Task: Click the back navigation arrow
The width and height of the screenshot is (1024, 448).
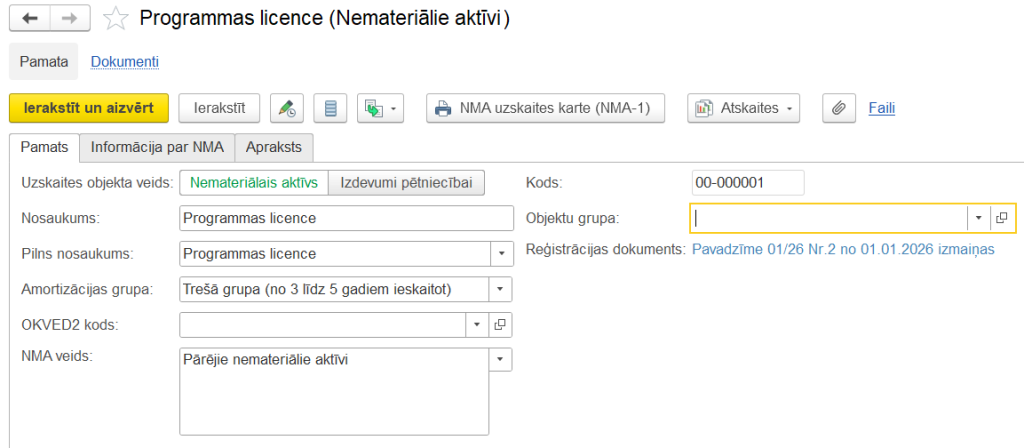Action: [x=30, y=18]
